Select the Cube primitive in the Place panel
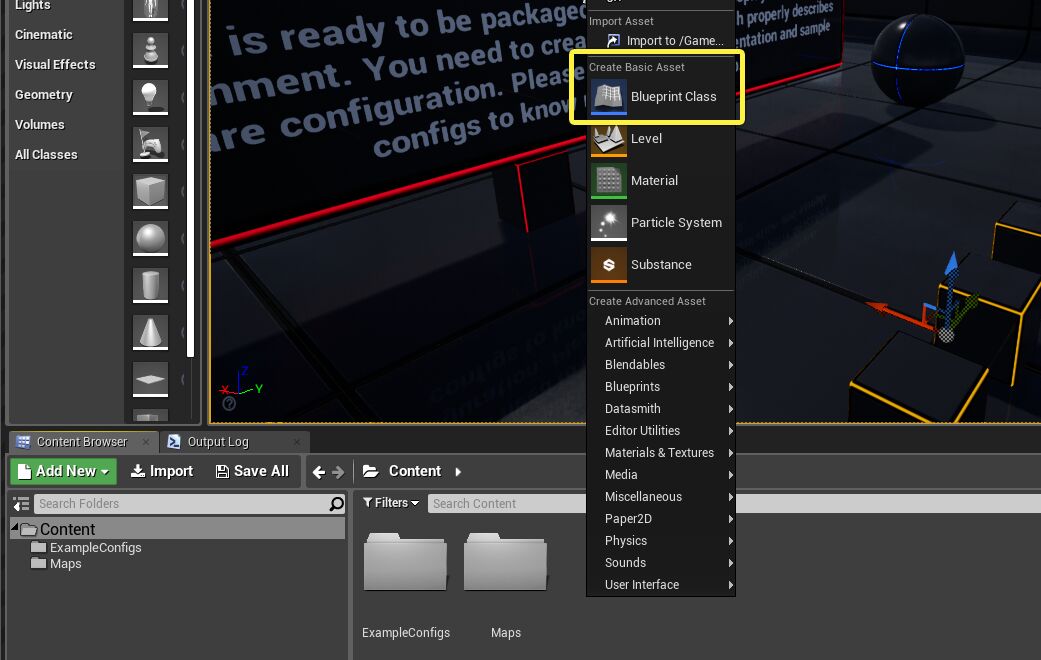Viewport: 1041px width, 660px height. click(x=149, y=190)
